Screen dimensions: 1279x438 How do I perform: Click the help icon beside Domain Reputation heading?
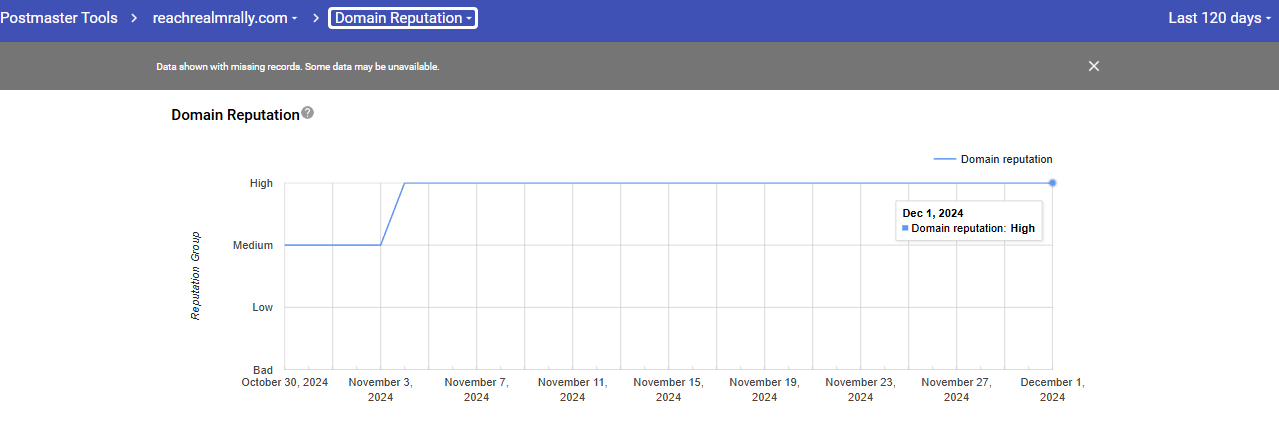click(x=308, y=113)
